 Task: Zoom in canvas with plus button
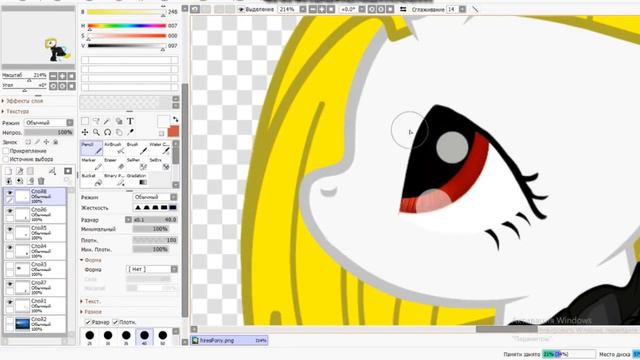coord(322,9)
